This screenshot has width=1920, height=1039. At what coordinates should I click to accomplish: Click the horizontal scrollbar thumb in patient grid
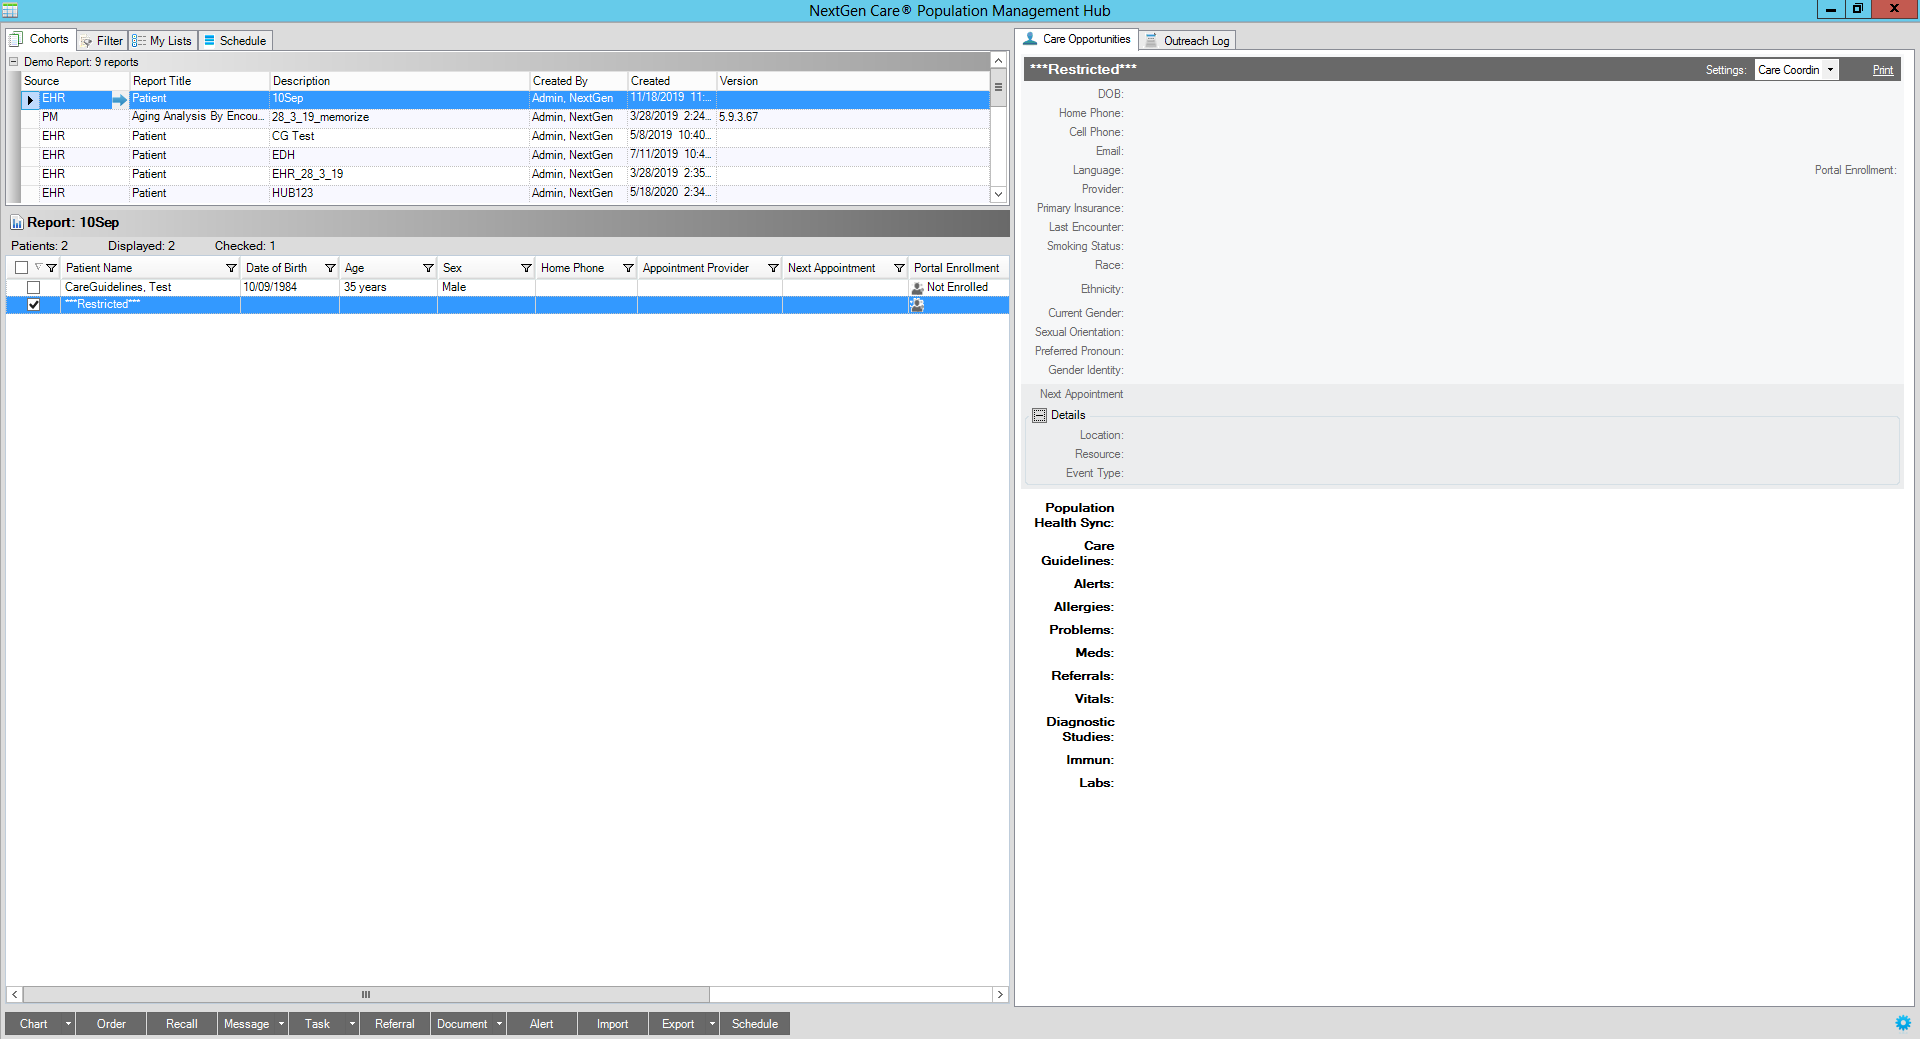pos(366,994)
